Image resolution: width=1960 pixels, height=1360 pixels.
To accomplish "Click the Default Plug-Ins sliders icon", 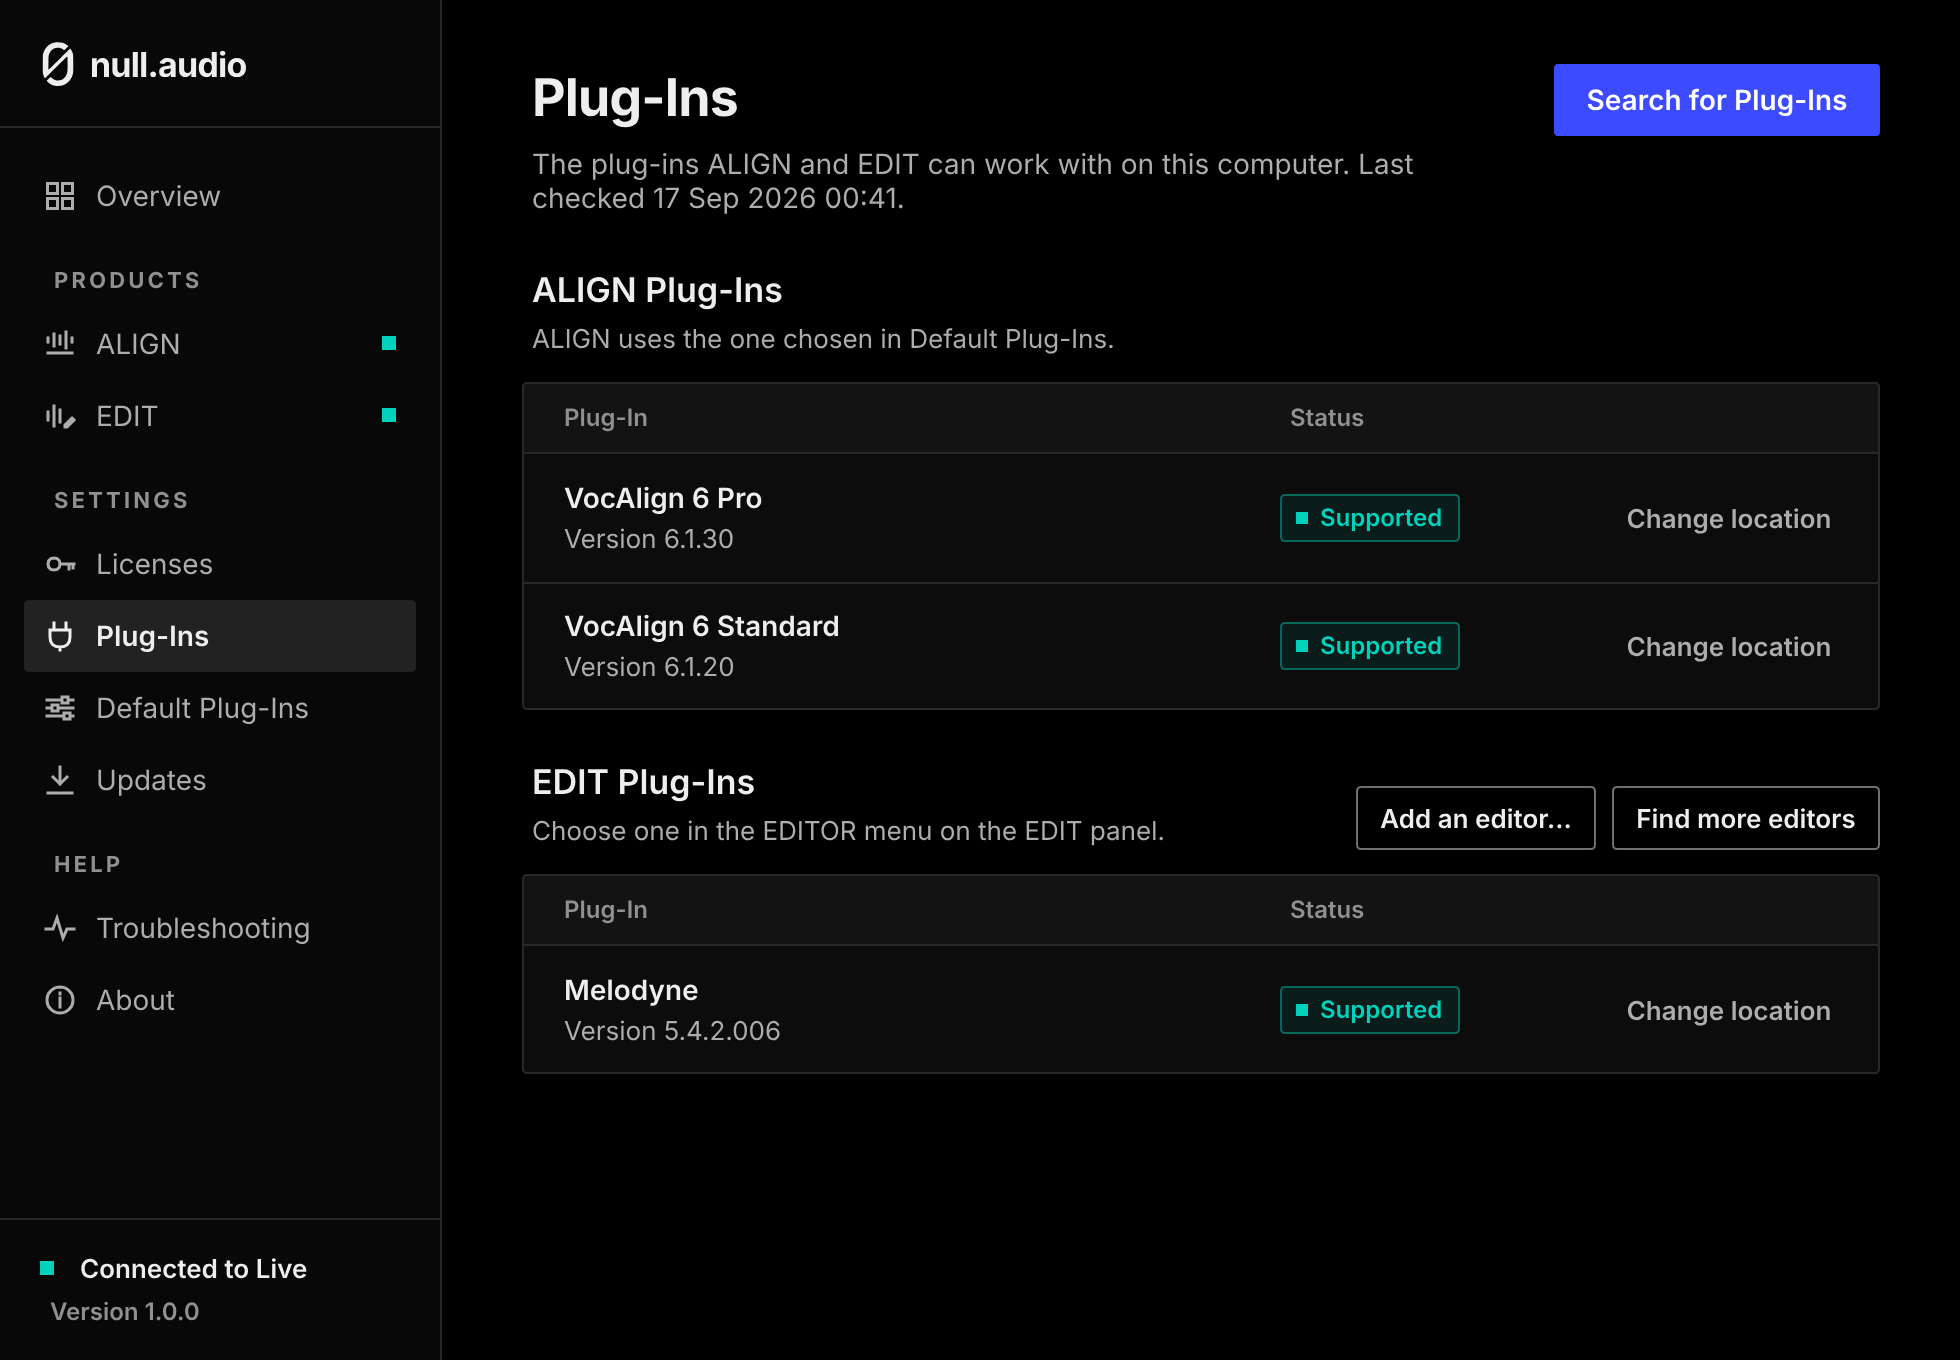I will [60, 708].
